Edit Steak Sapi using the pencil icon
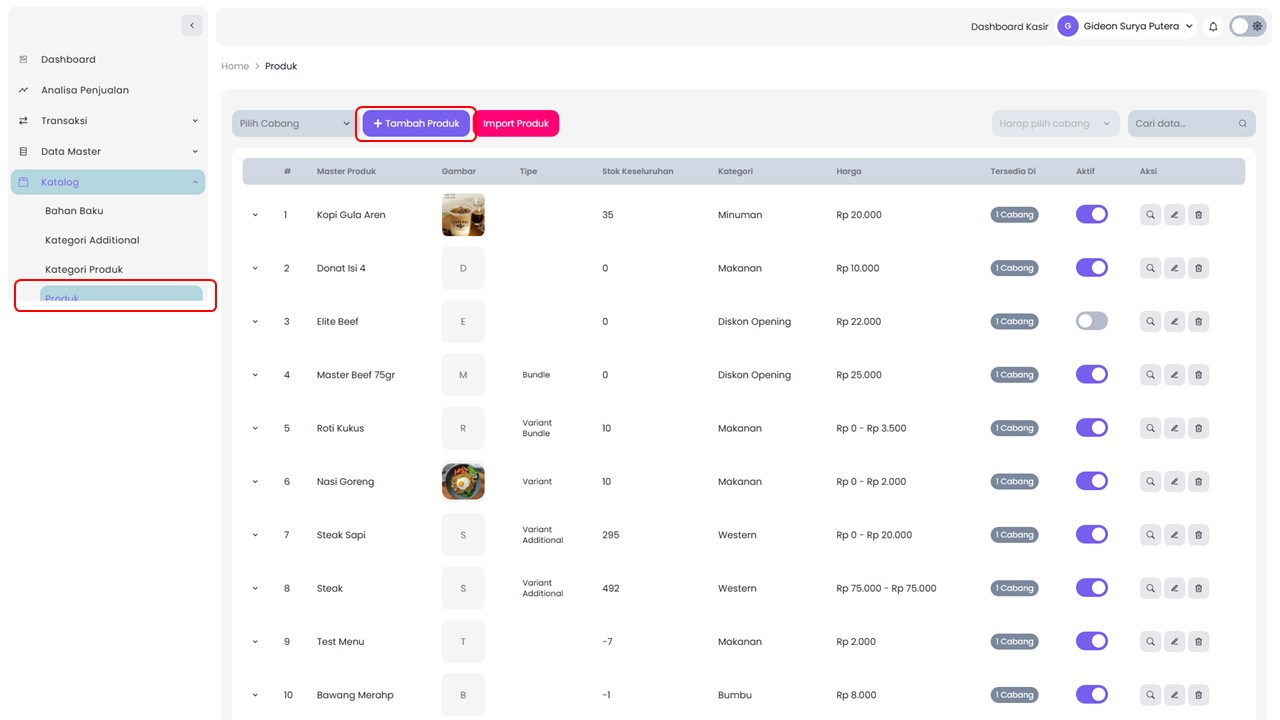This screenshot has height=720, width=1280. pos(1174,535)
